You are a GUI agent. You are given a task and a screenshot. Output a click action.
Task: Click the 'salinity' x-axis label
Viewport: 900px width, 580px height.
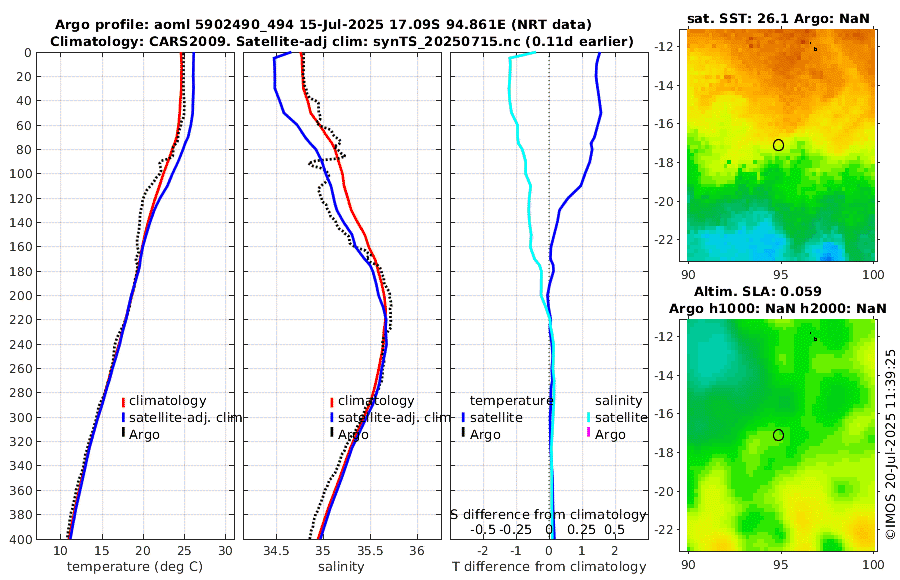click(341, 567)
